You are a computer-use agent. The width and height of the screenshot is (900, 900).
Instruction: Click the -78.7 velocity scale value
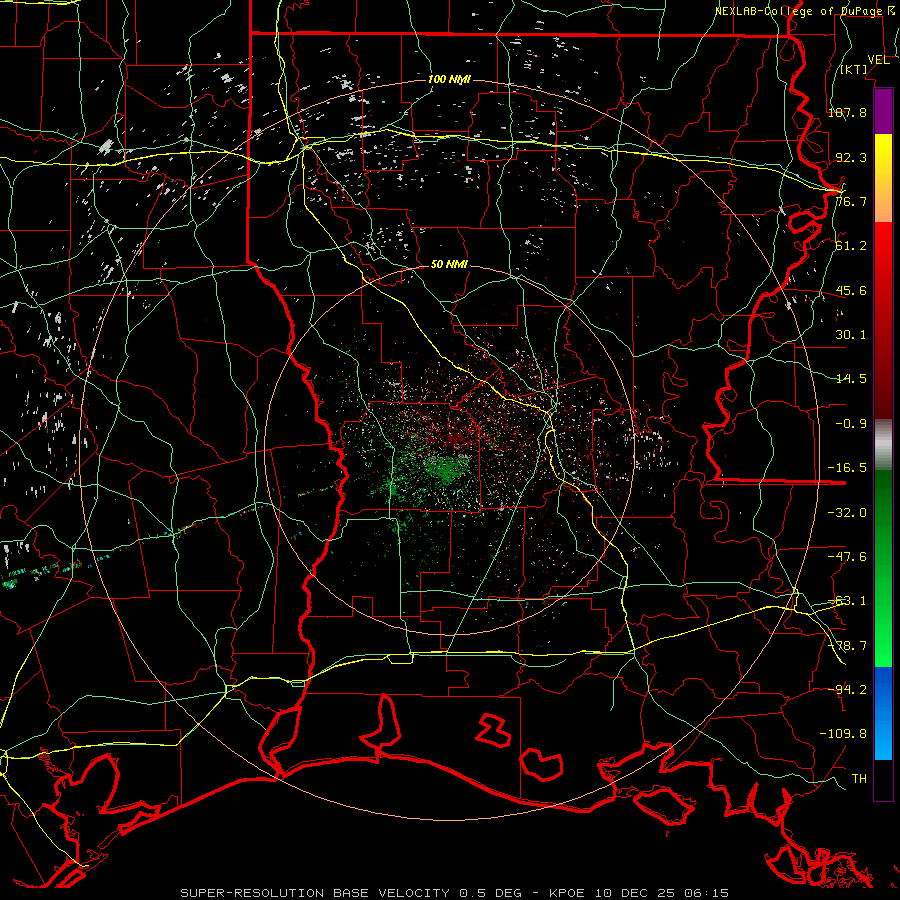[847, 646]
